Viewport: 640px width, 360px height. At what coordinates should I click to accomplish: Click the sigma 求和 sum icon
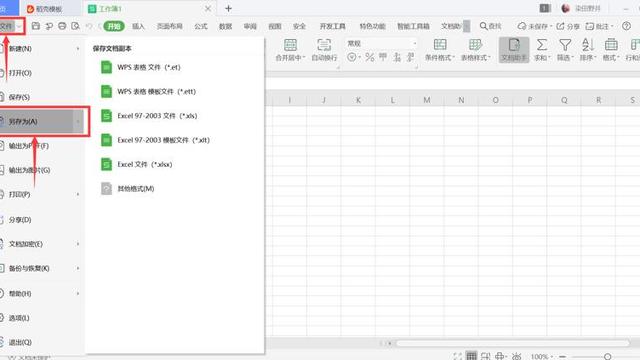542,44
